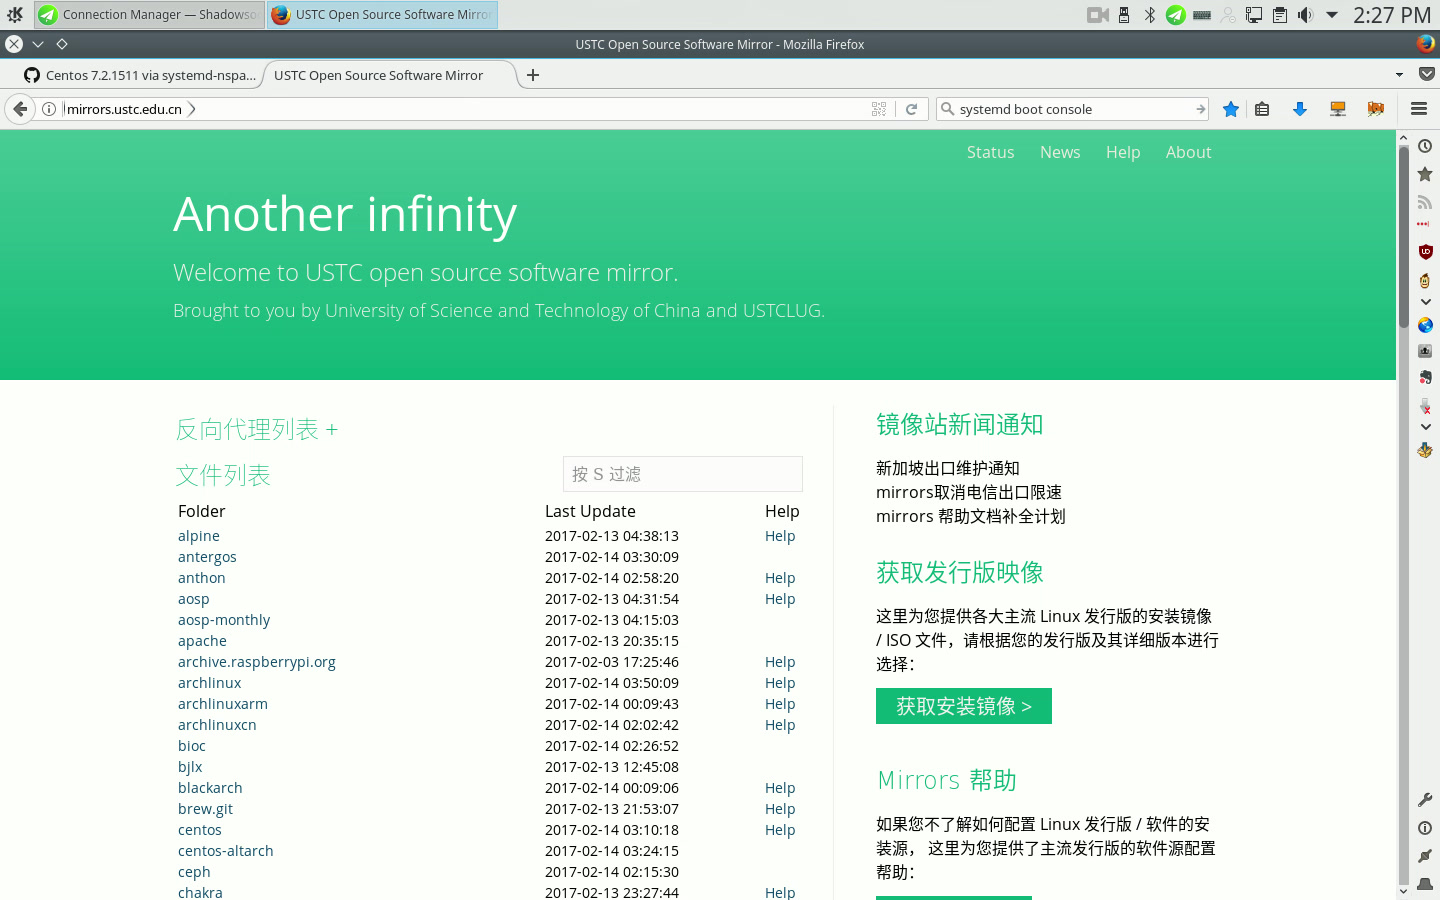
Task: Open the ceph folder link
Action: point(194,872)
